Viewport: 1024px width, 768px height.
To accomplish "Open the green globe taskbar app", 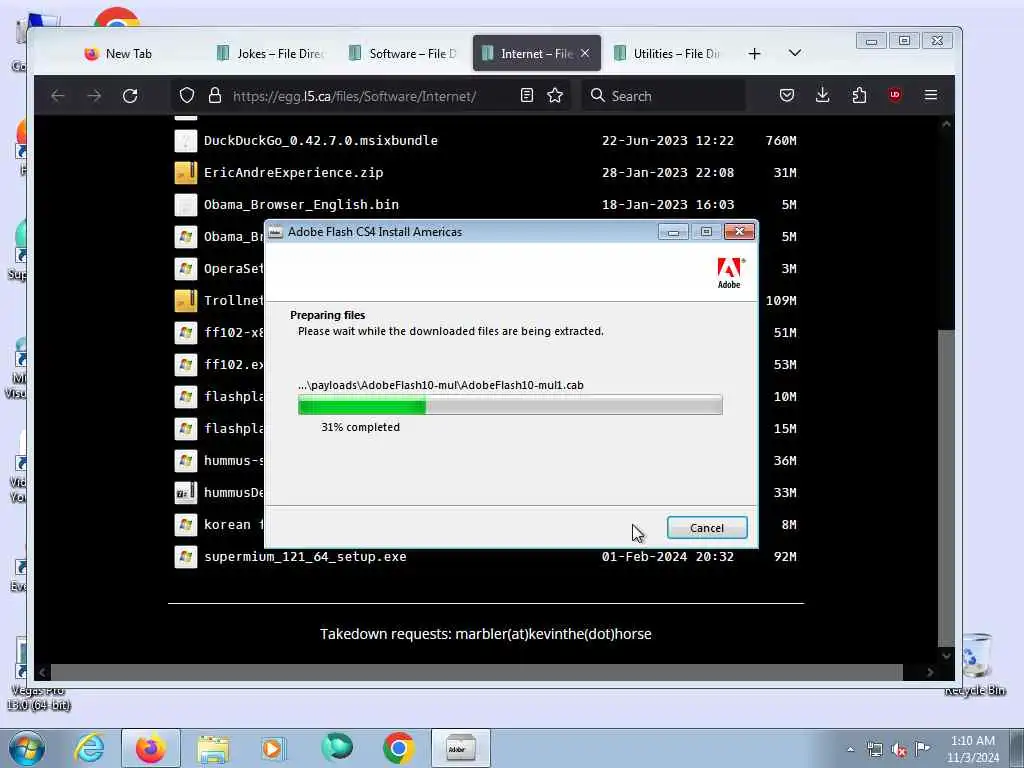I will 337,748.
